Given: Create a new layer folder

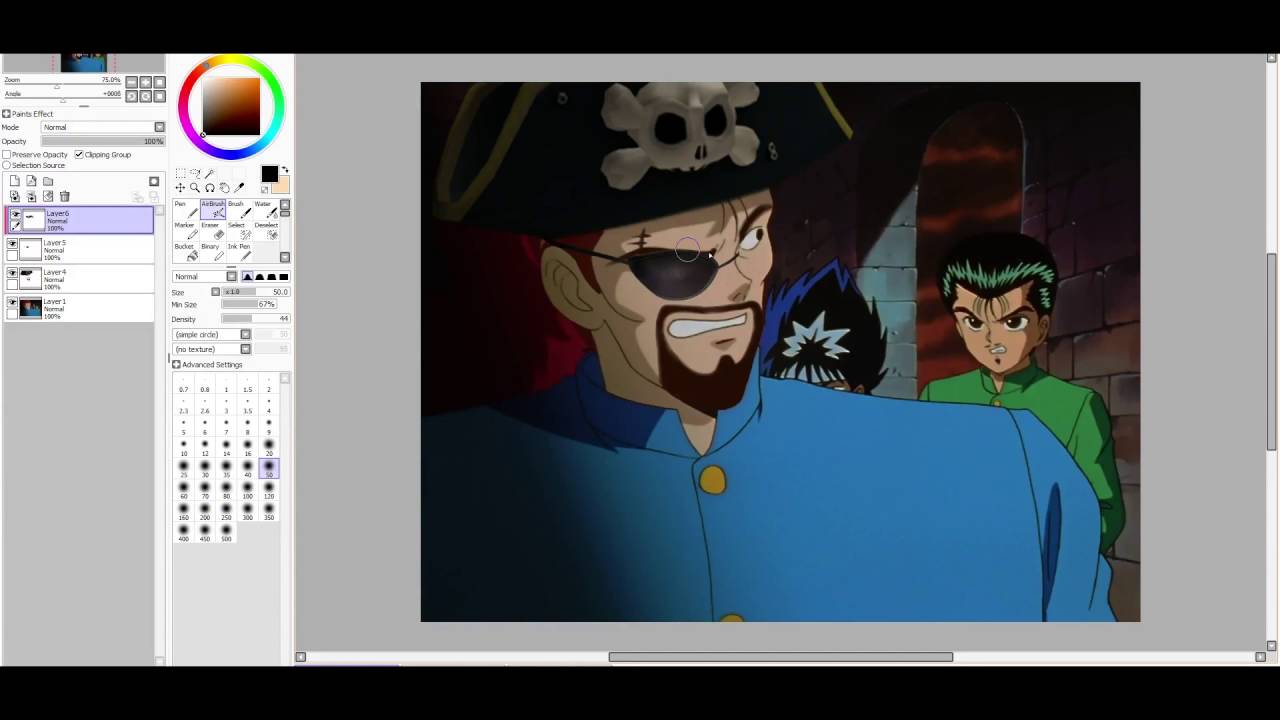Looking at the screenshot, I should [x=47, y=181].
